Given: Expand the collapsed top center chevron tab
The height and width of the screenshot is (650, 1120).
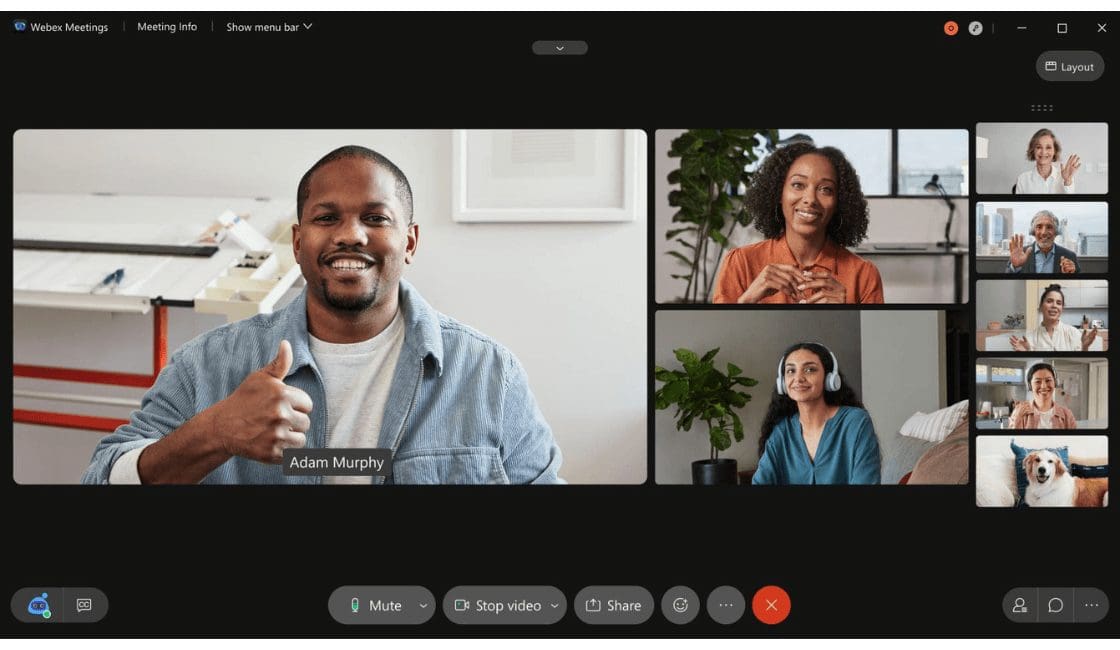Looking at the screenshot, I should click(559, 48).
